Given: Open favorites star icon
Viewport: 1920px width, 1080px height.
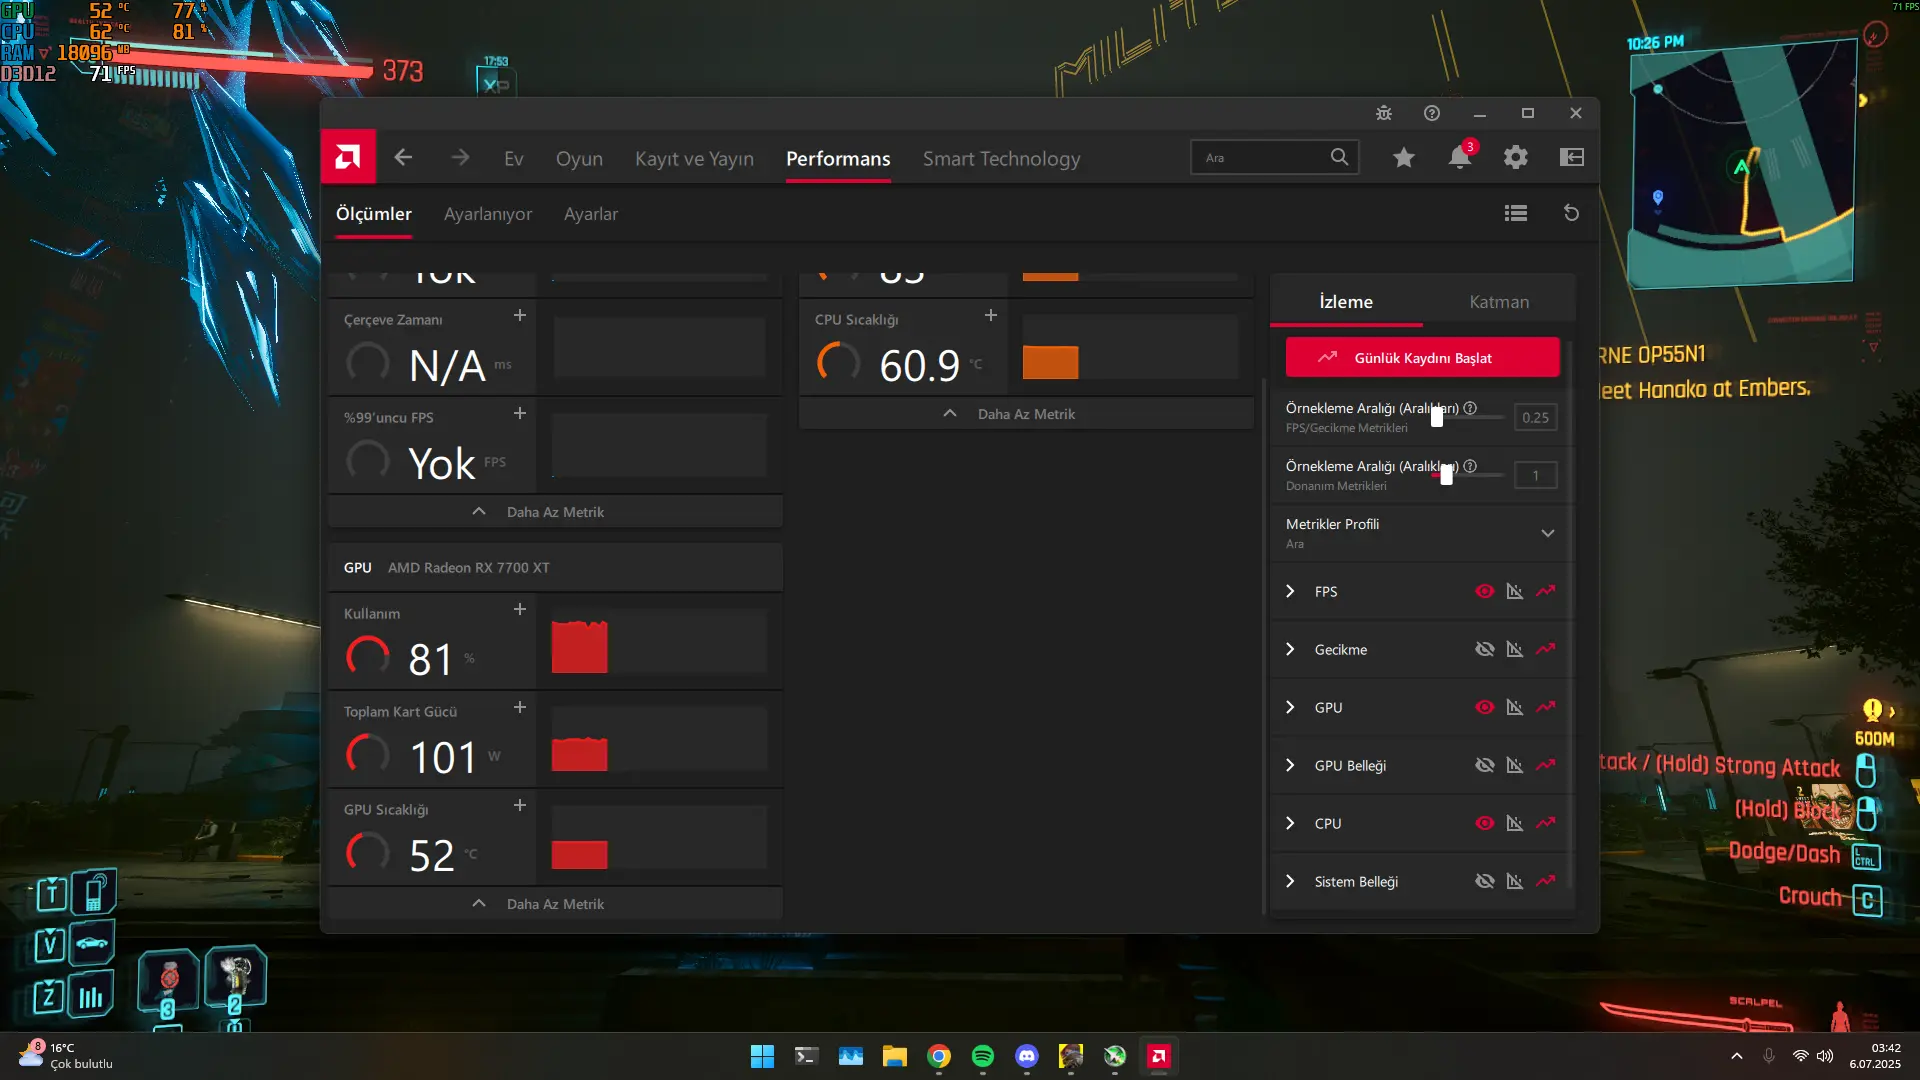Looking at the screenshot, I should click(x=1404, y=158).
